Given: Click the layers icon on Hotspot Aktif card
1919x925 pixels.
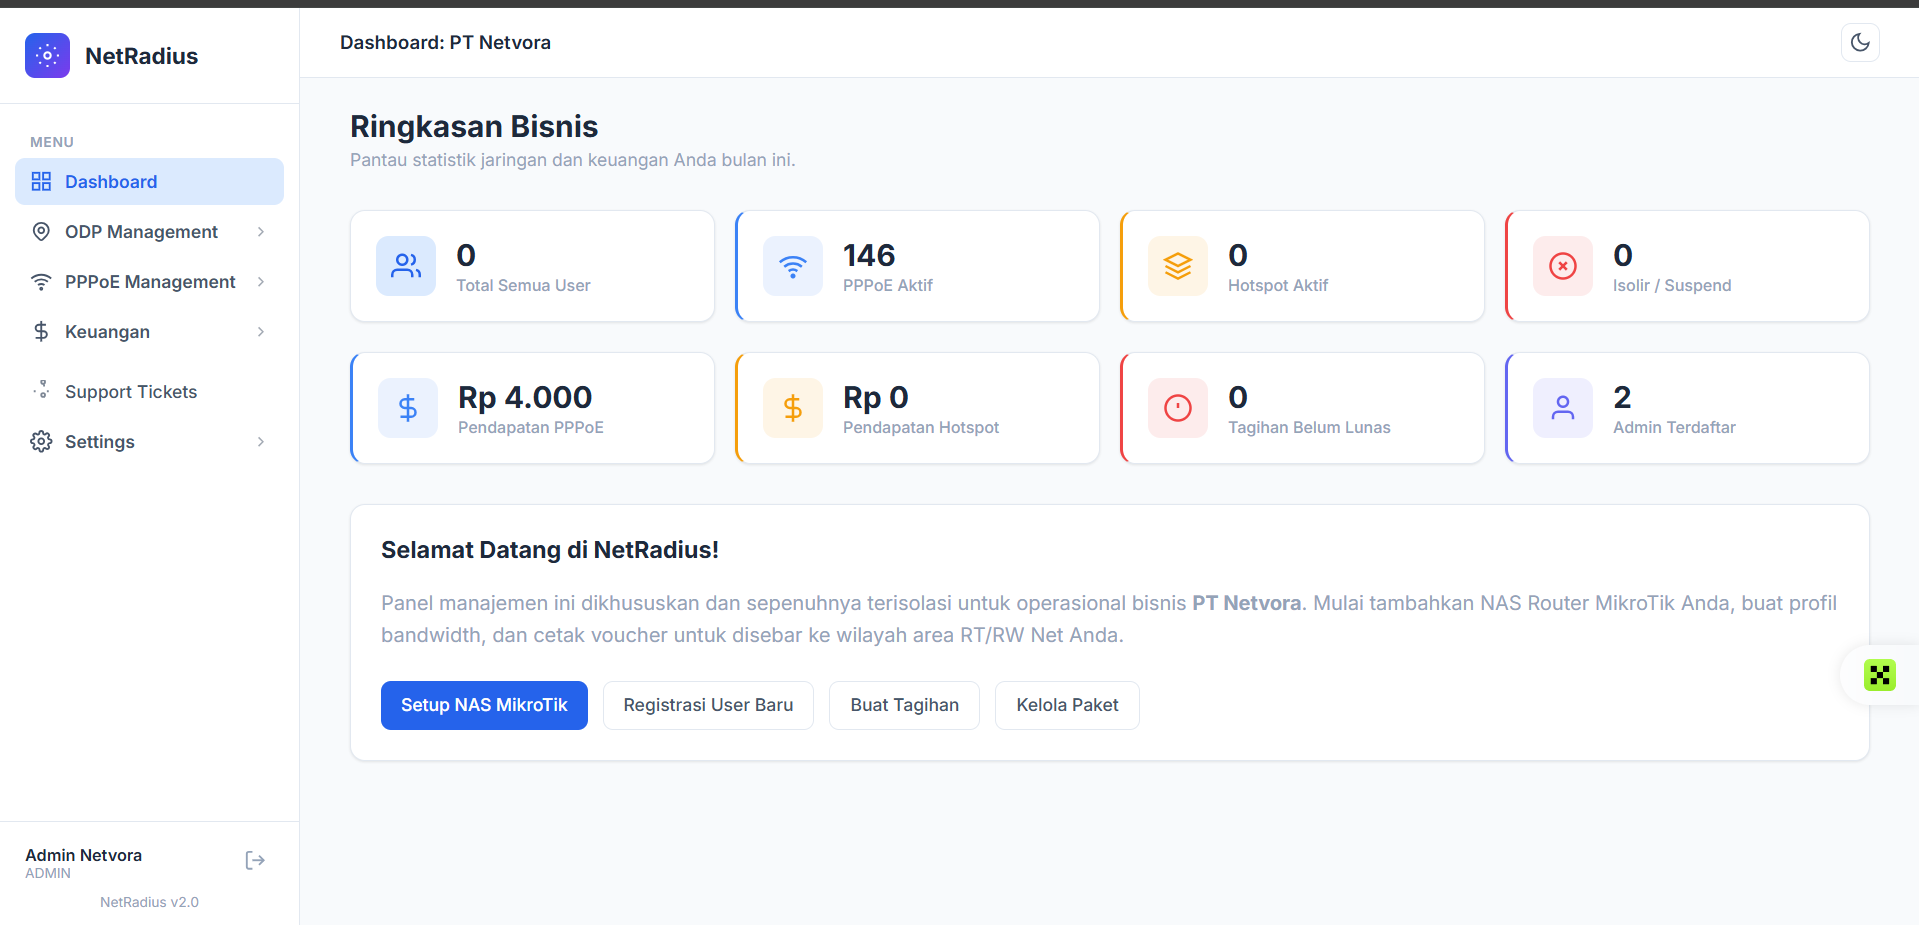Looking at the screenshot, I should pos(1177,266).
